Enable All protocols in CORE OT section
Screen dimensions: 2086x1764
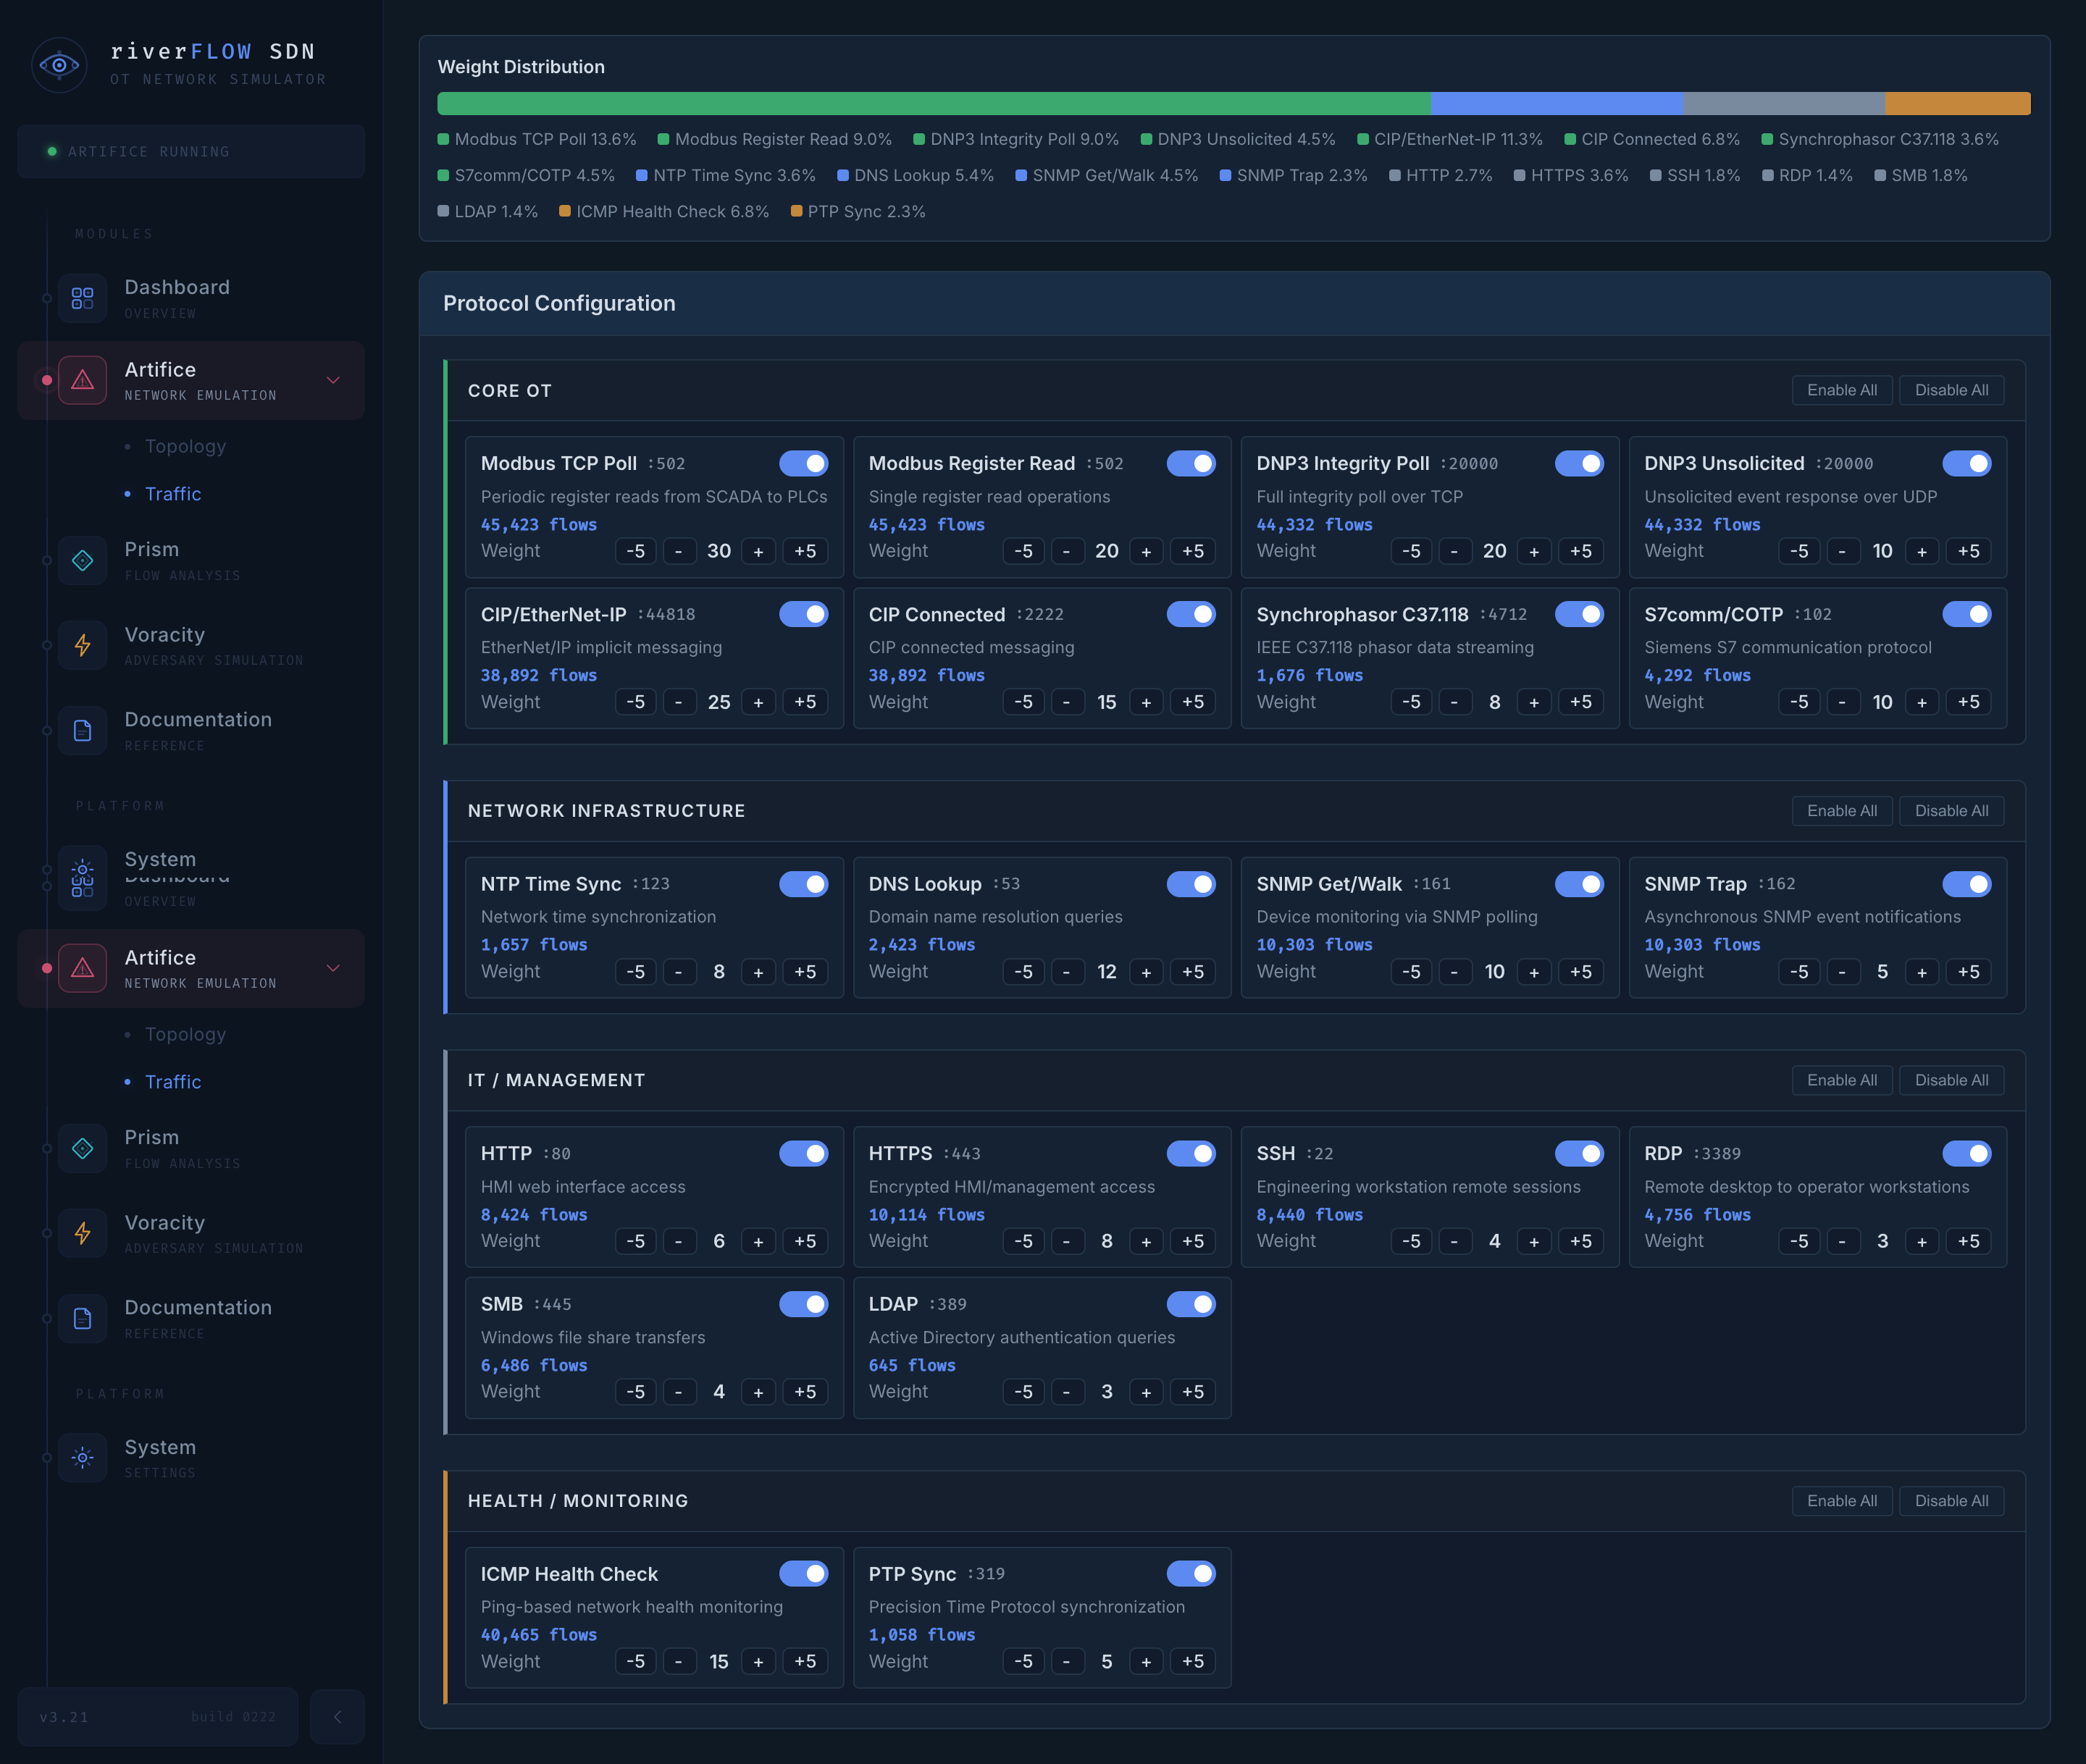pyautogui.click(x=1842, y=390)
